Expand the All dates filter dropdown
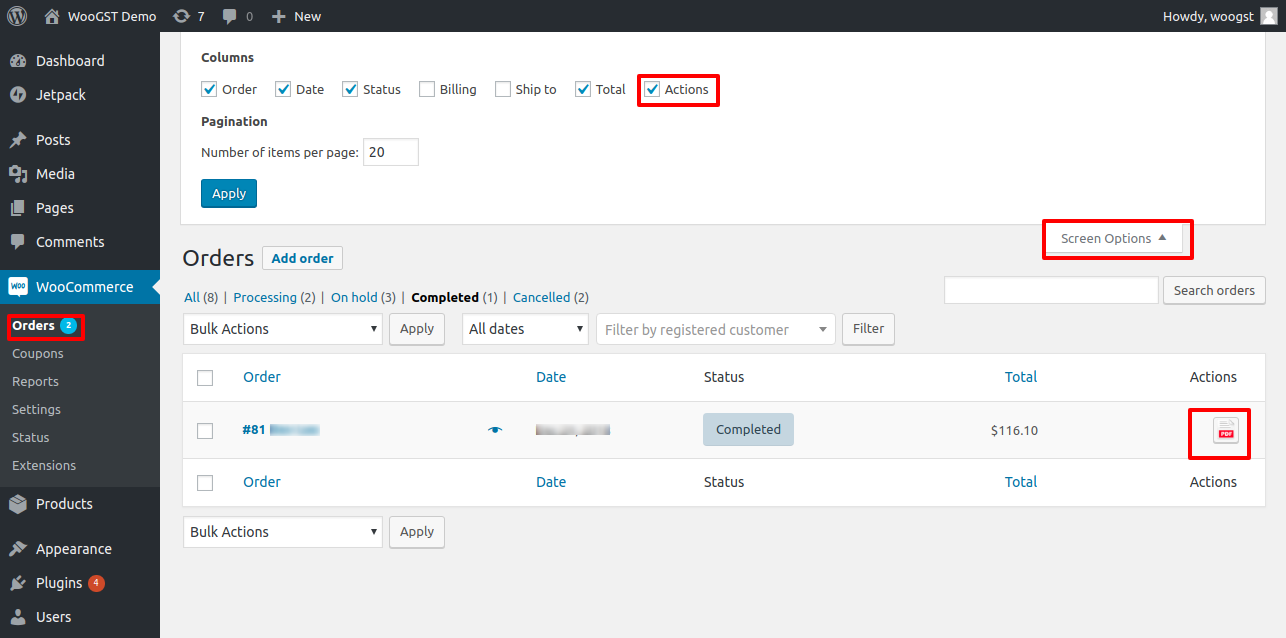The height and width of the screenshot is (638, 1286). click(x=525, y=329)
